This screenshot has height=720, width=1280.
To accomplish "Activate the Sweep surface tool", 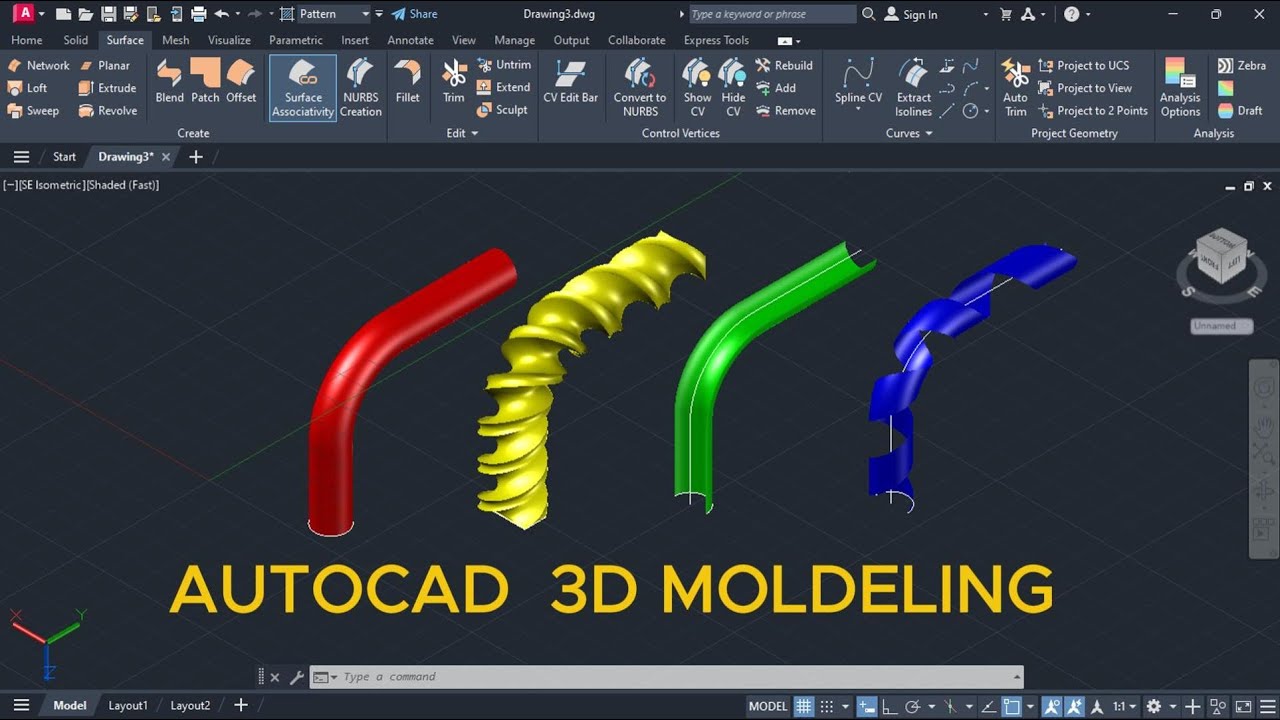I will [x=33, y=111].
